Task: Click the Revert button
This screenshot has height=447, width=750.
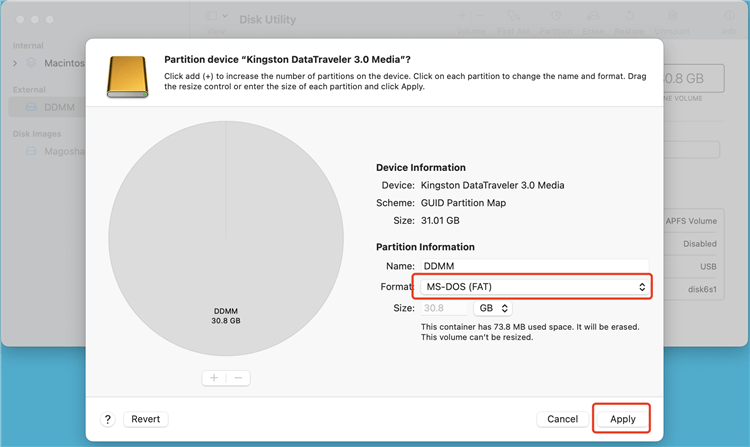Action: click(147, 419)
